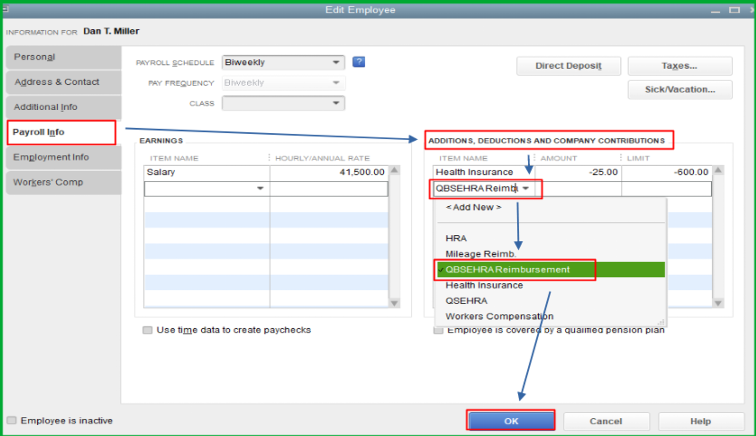Check the qualified pension plan checkbox
This screenshot has height=436, width=756.
(438, 331)
